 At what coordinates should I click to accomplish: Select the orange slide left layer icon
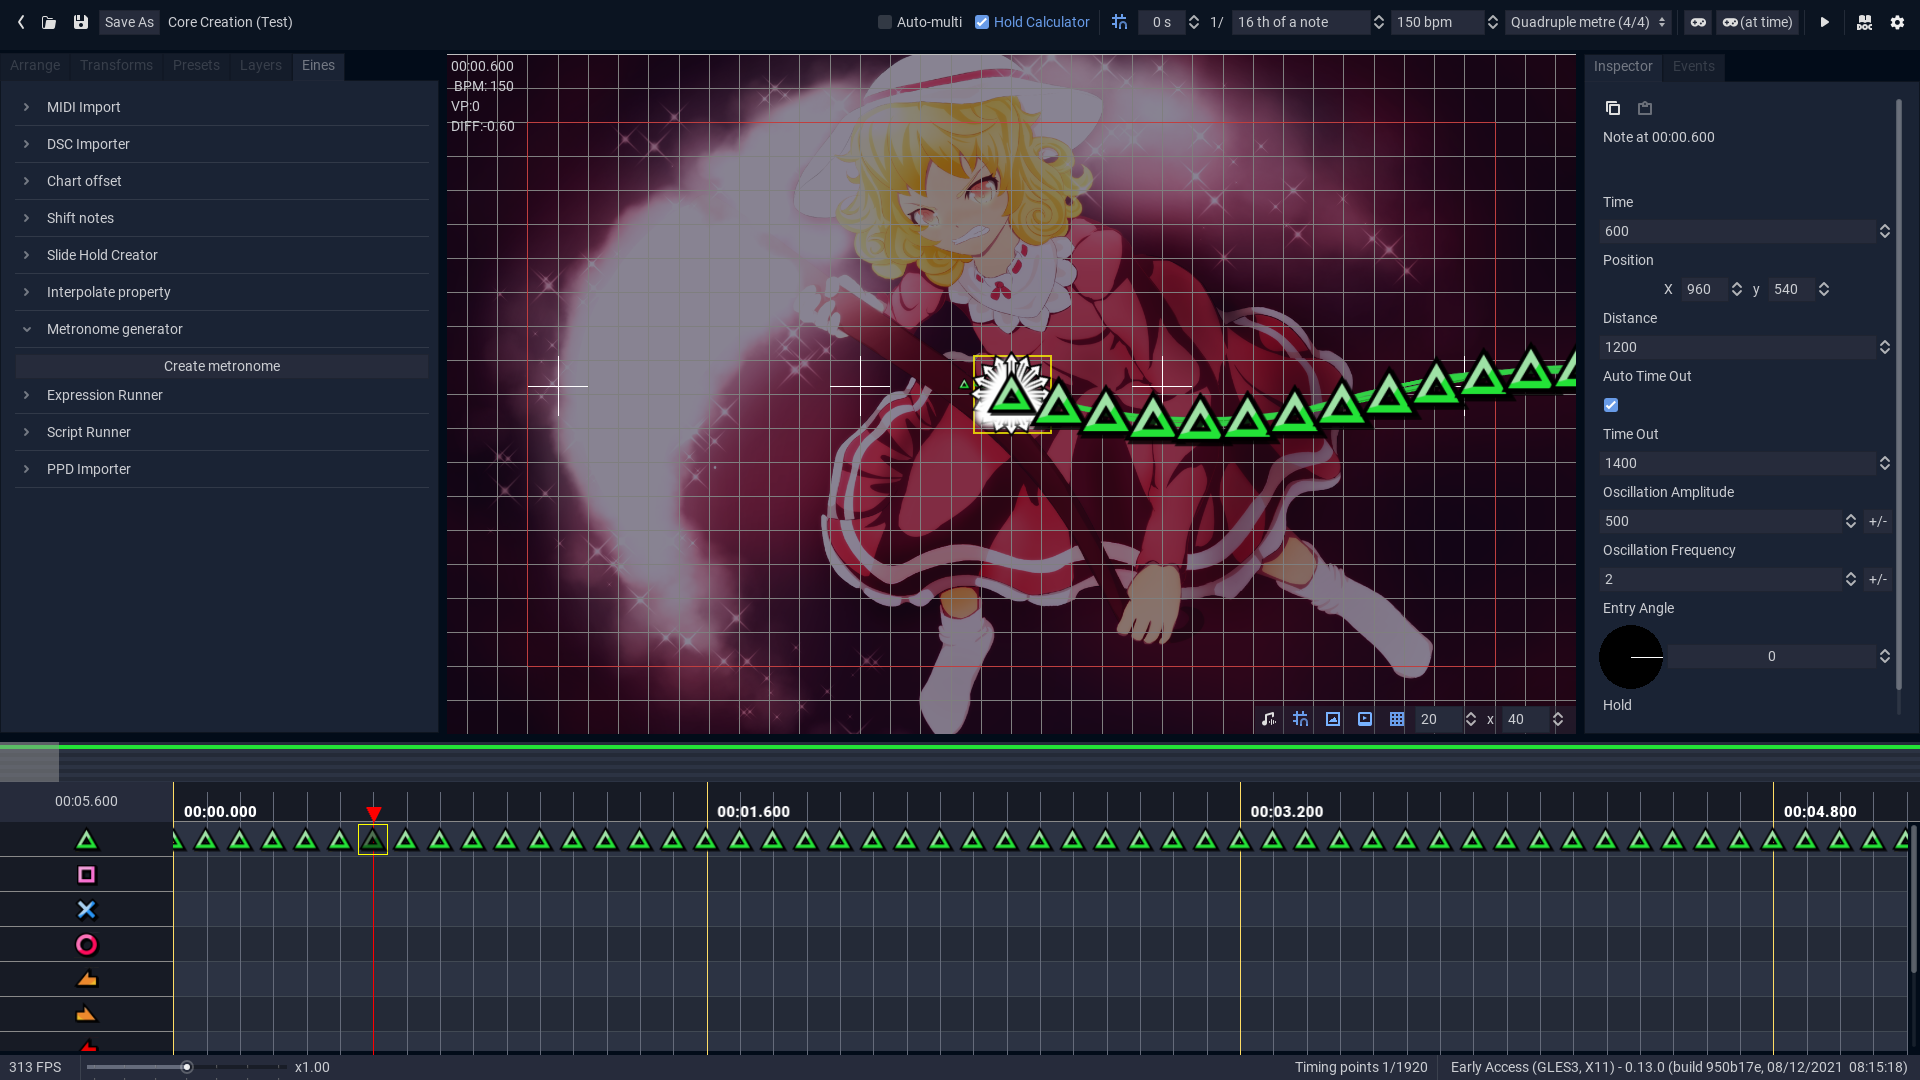pyautogui.click(x=87, y=980)
